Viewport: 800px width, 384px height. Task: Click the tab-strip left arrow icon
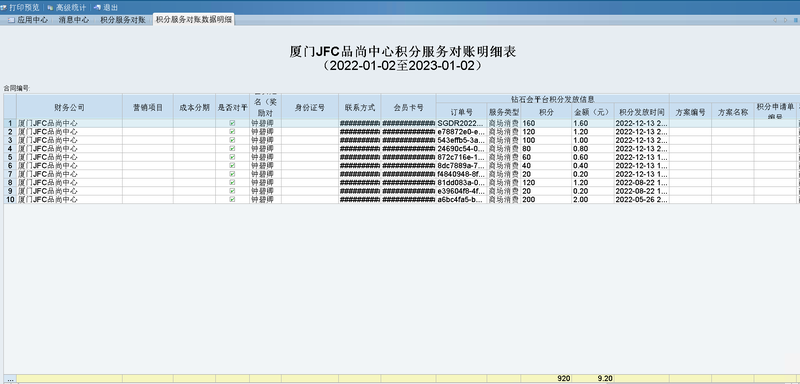[775, 20]
